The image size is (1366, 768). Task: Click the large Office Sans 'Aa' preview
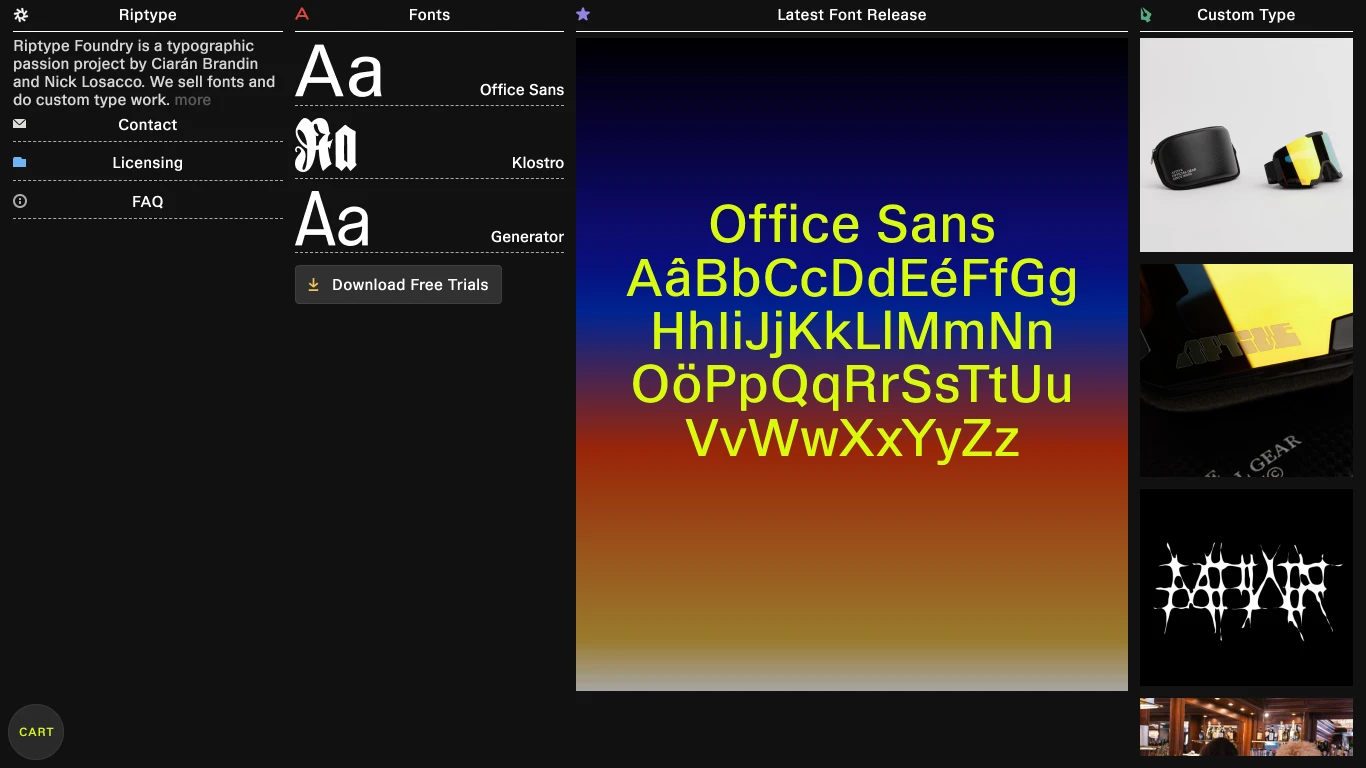(339, 72)
